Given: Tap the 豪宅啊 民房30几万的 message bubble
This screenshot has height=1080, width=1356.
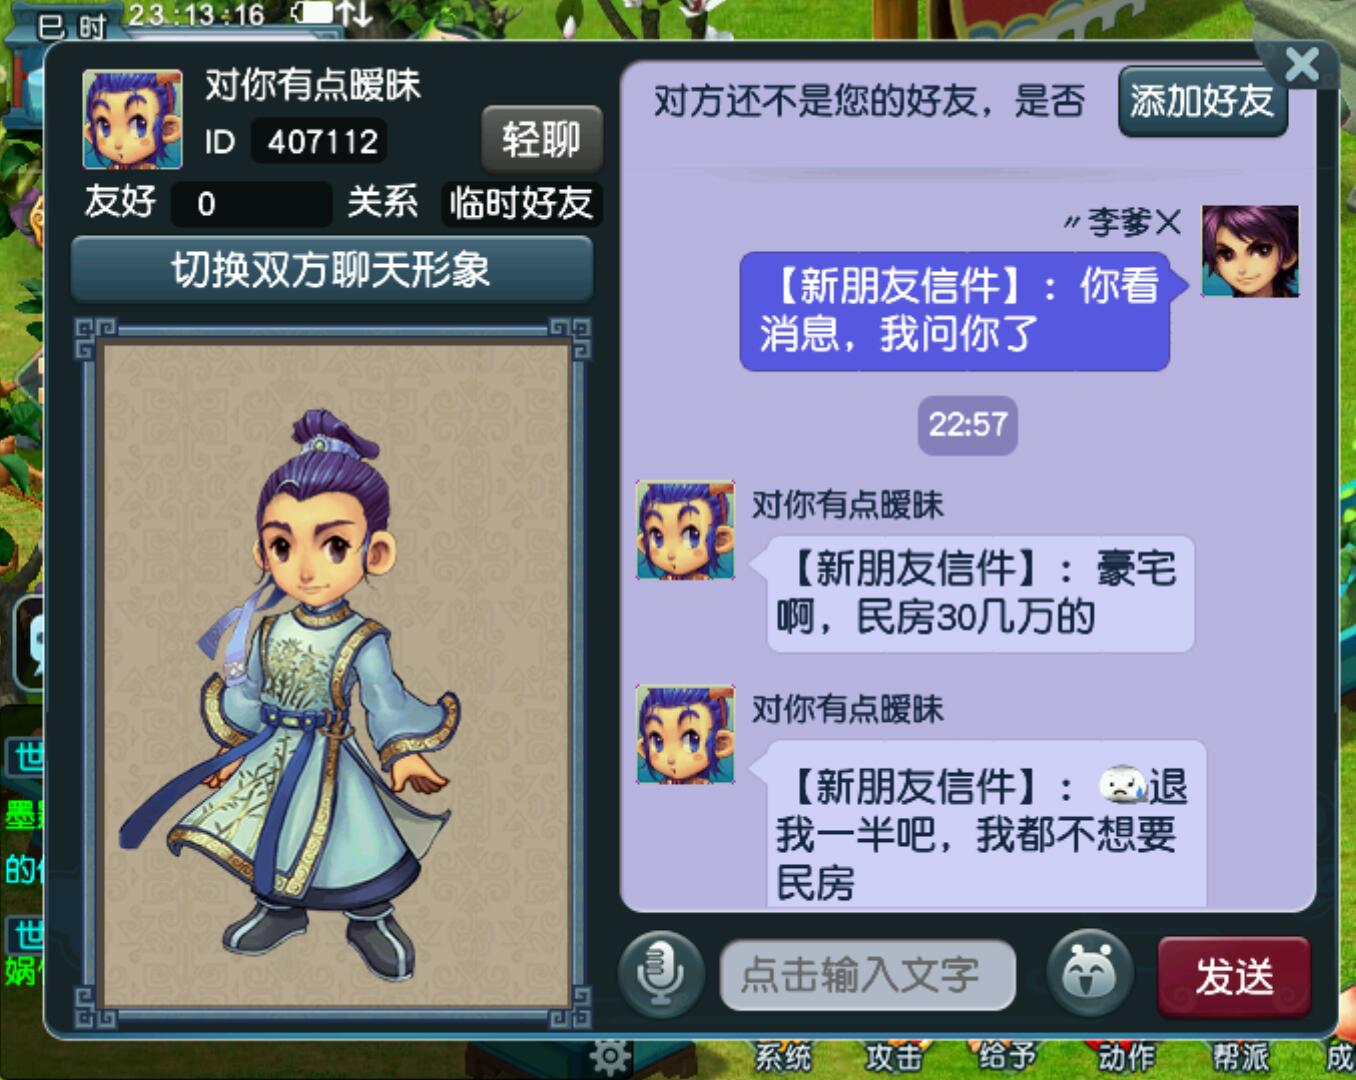Looking at the screenshot, I should tap(980, 594).
